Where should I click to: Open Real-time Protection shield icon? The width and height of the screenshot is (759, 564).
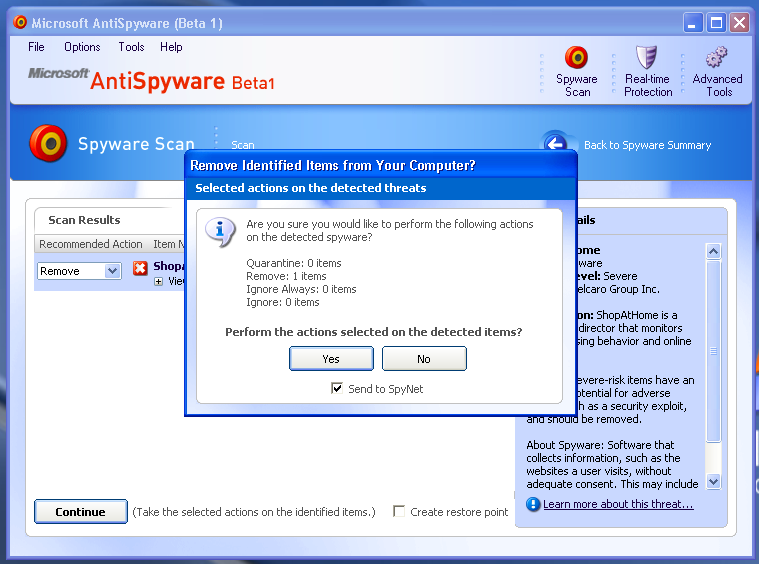coord(646,58)
